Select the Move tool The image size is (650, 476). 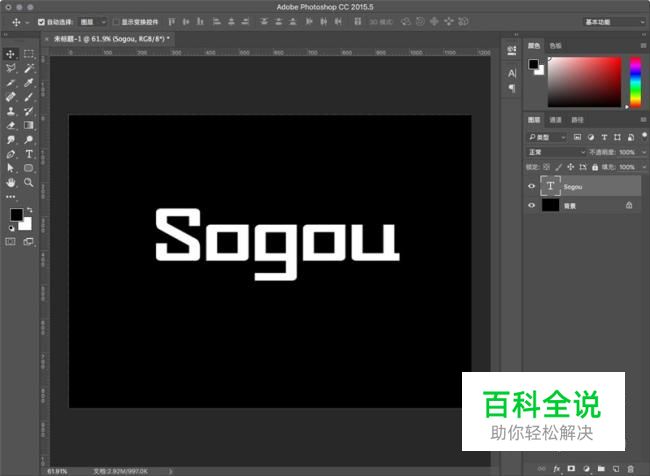[11, 54]
